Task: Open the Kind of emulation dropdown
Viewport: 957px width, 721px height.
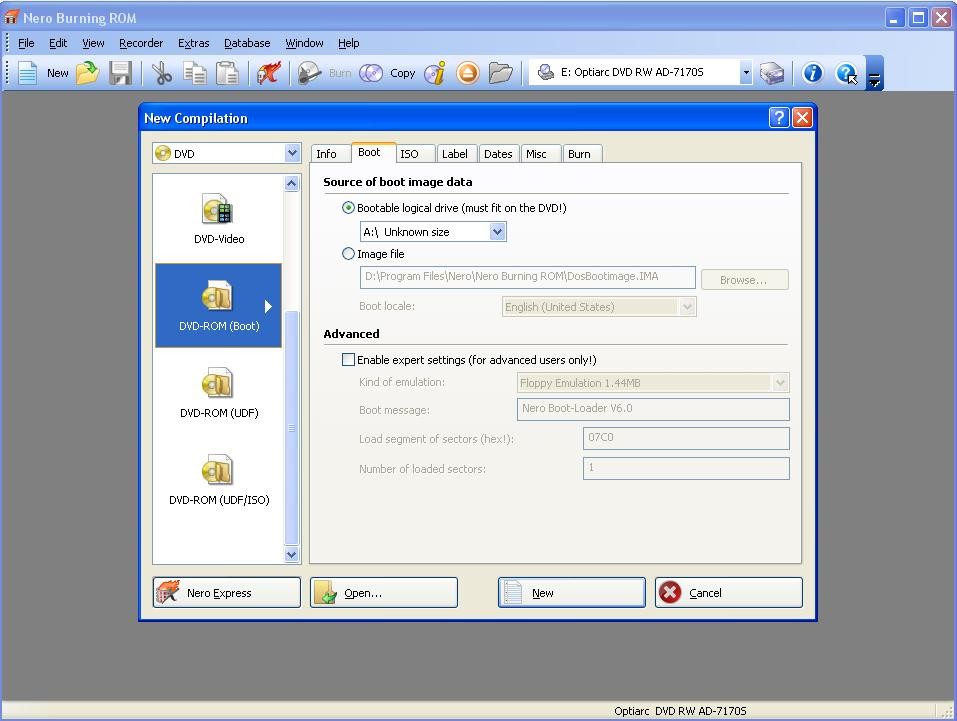Action: tap(780, 383)
